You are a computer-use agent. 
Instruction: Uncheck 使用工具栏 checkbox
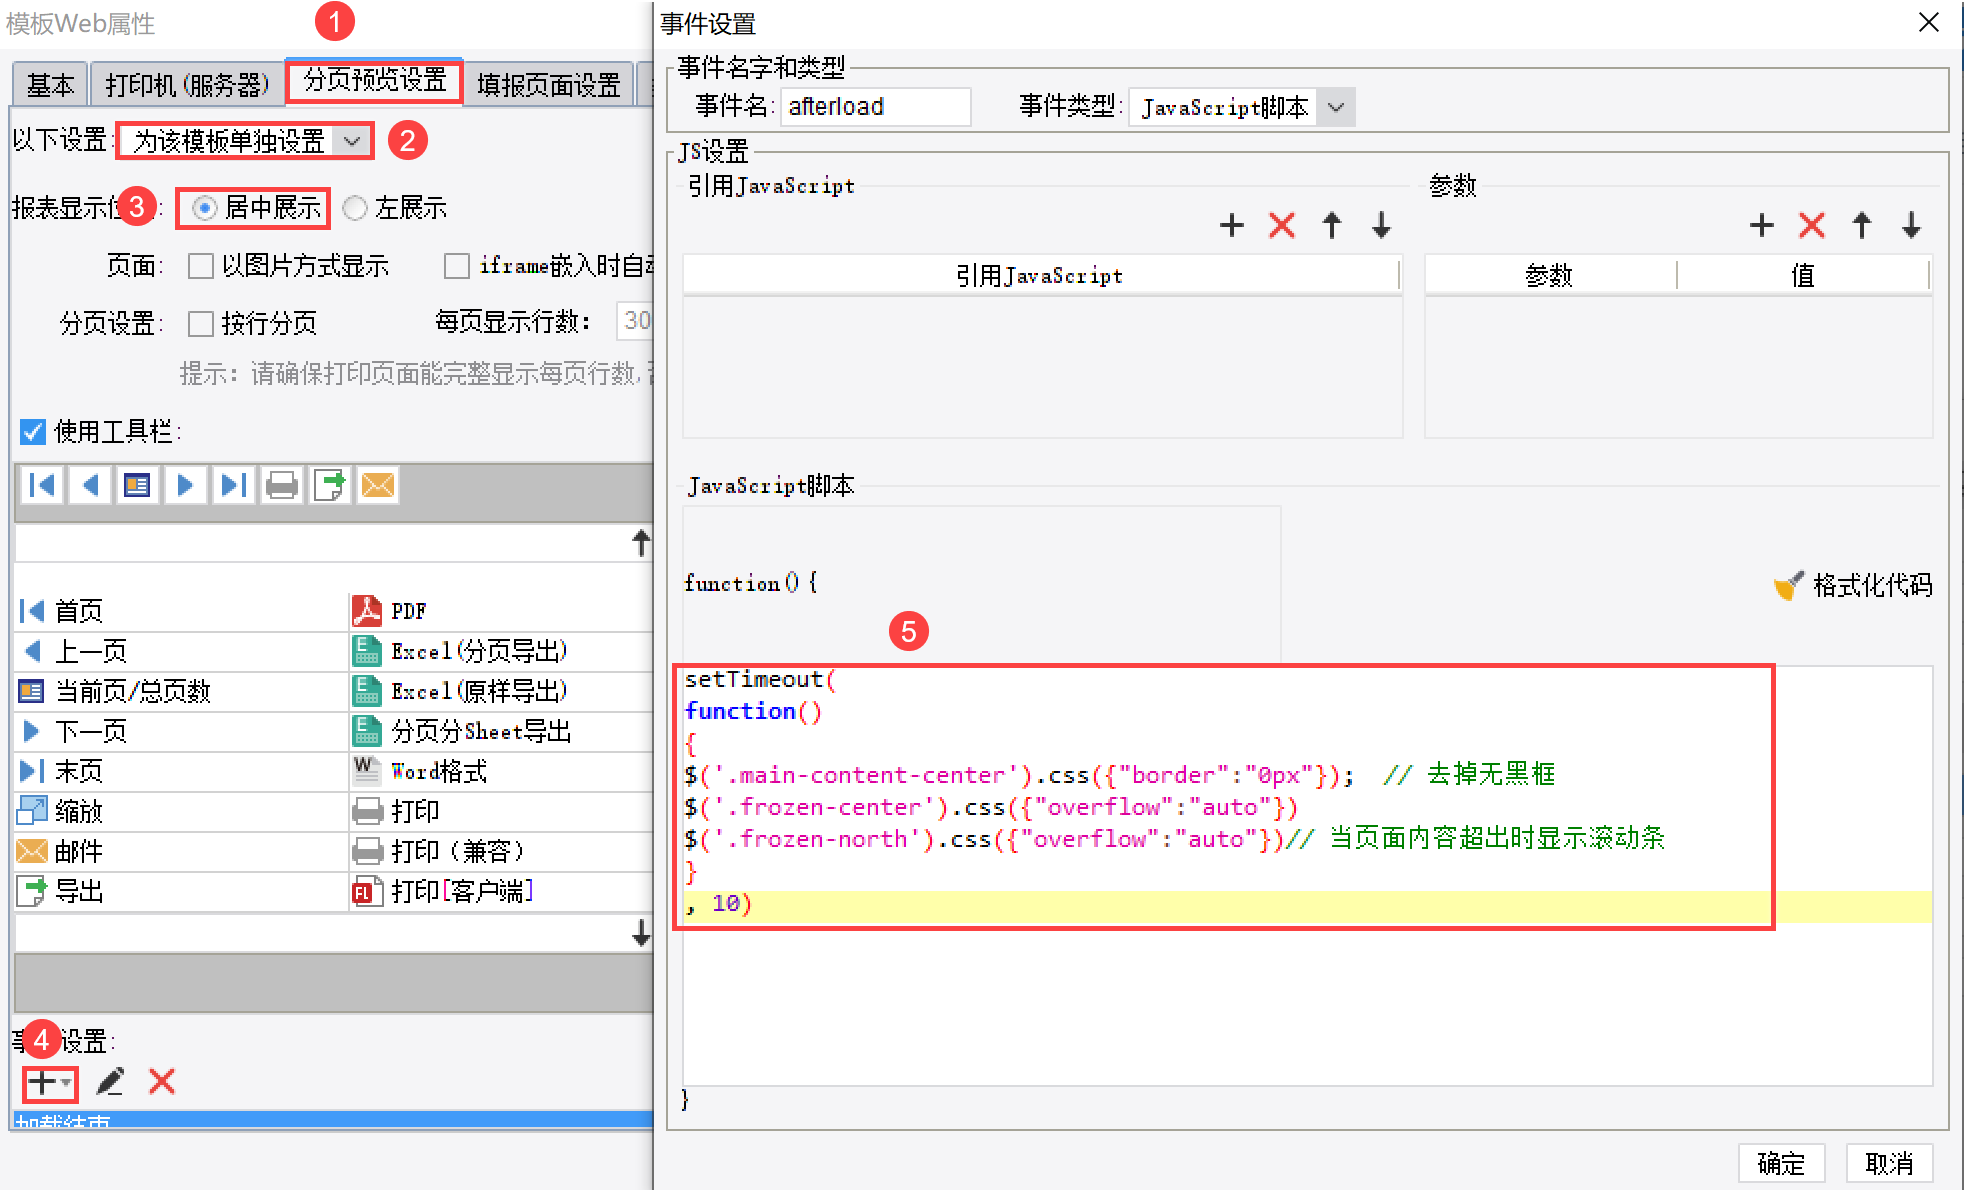coord(33,432)
